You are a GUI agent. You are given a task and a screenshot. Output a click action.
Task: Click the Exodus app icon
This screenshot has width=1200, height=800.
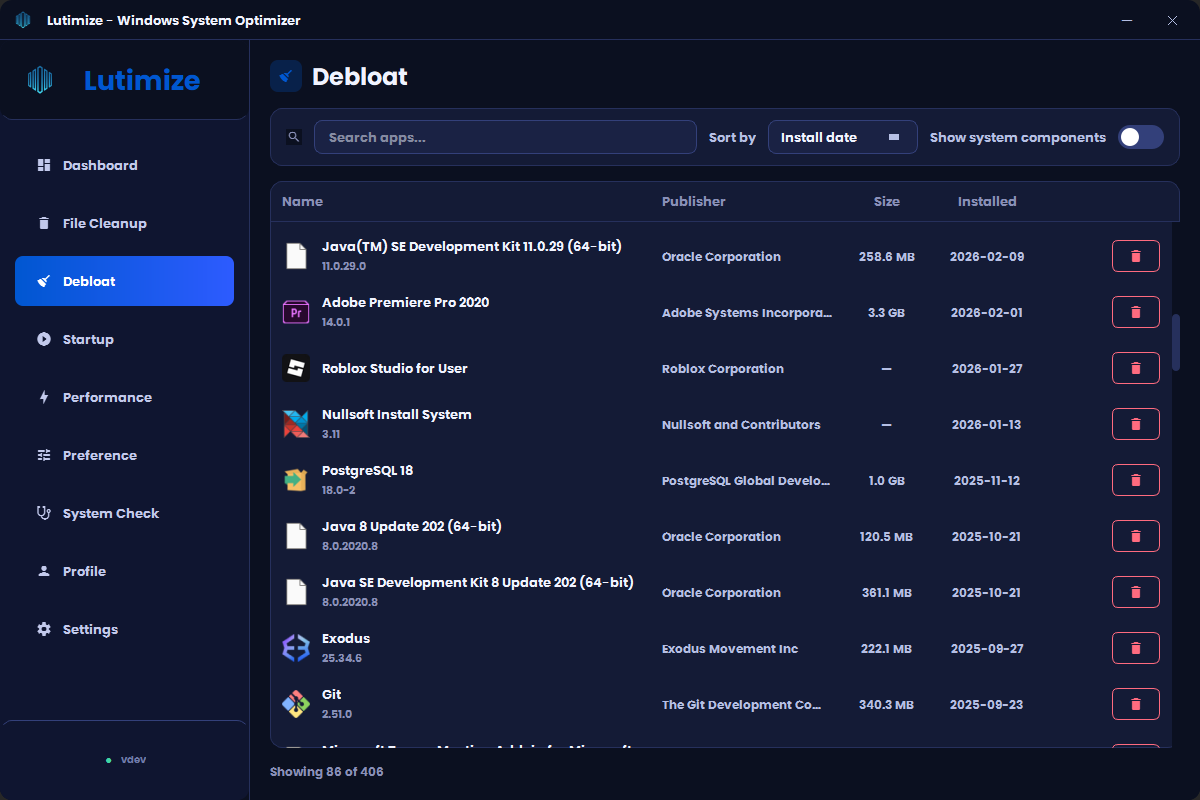[x=296, y=648]
